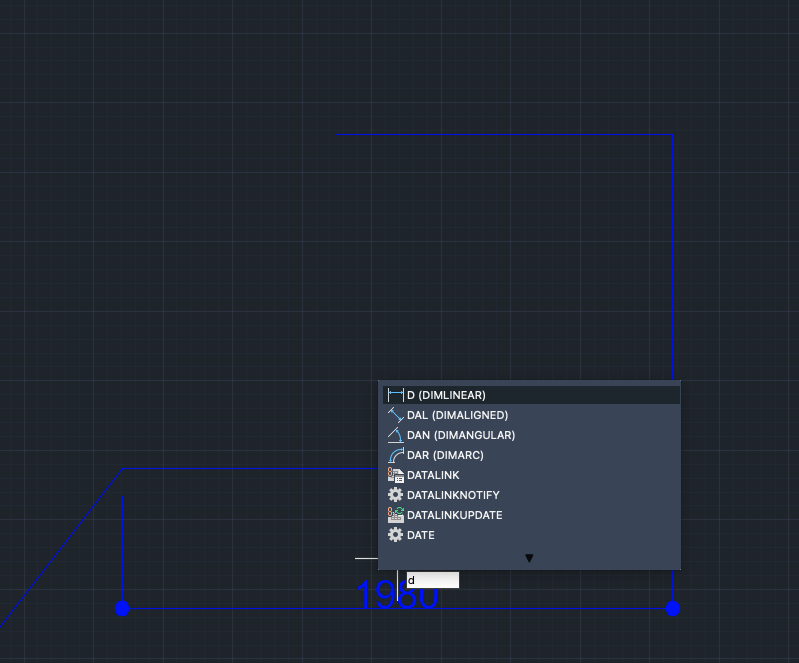Screen dimensions: 799x663
Task: Choose the DATALINKNOTIFY command text
Action: (453, 495)
